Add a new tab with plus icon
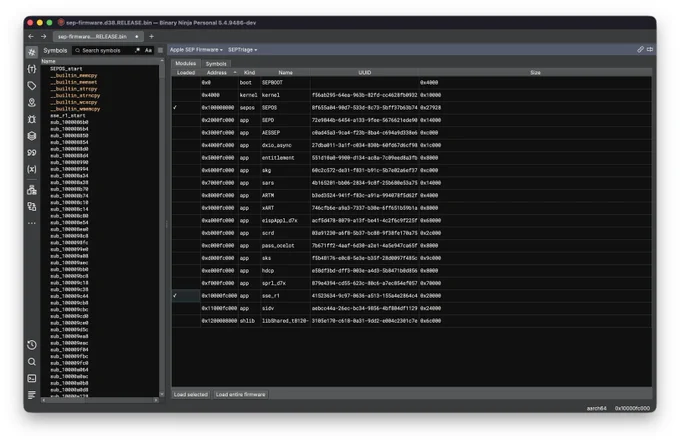The image size is (680, 444). pos(151,36)
